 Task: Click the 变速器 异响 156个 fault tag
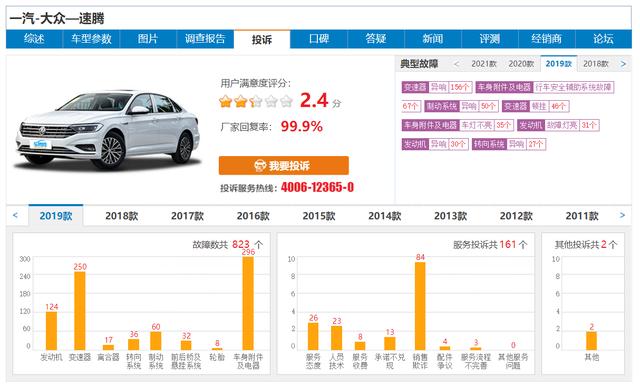pyautogui.click(x=437, y=87)
